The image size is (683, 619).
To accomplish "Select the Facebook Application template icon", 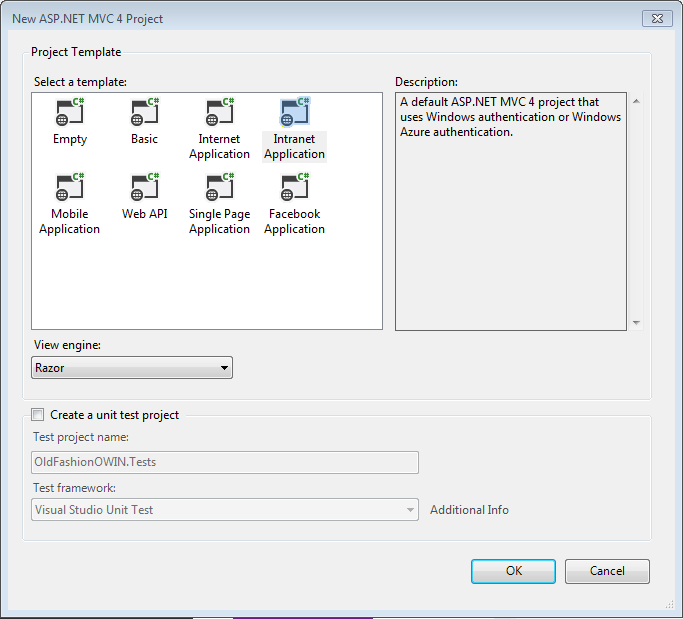I will click(x=294, y=187).
